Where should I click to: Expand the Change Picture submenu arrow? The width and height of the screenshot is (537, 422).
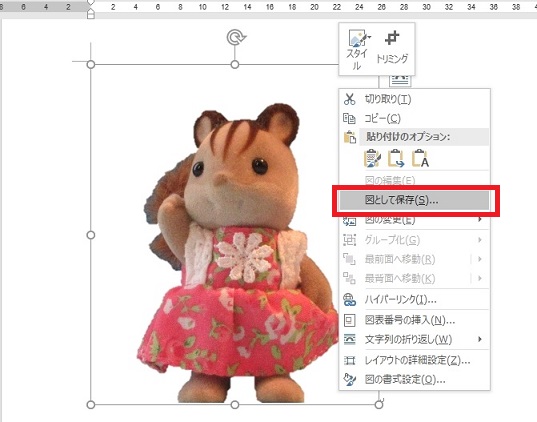(480, 219)
